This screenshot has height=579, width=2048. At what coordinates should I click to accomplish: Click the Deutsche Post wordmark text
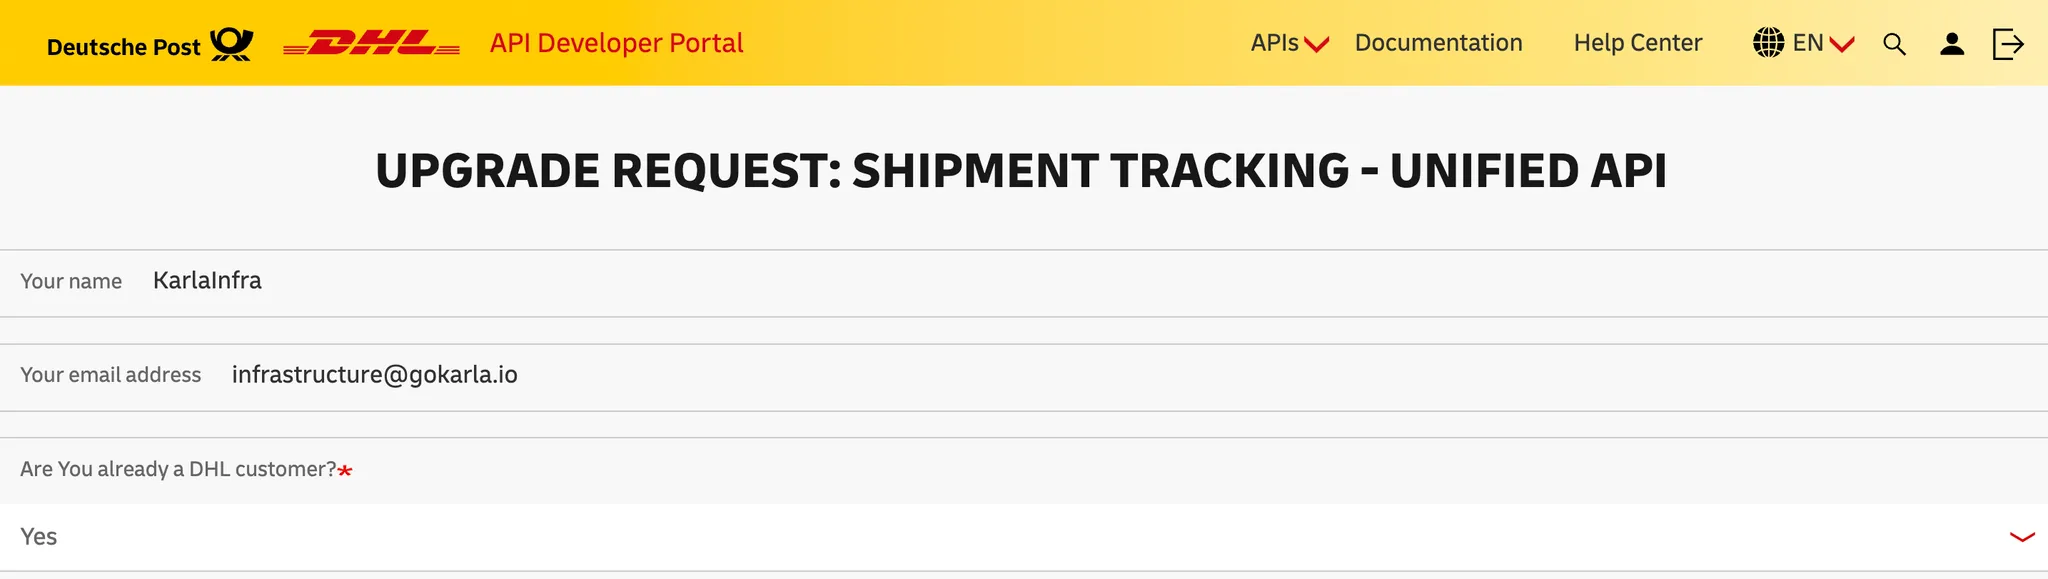click(123, 47)
